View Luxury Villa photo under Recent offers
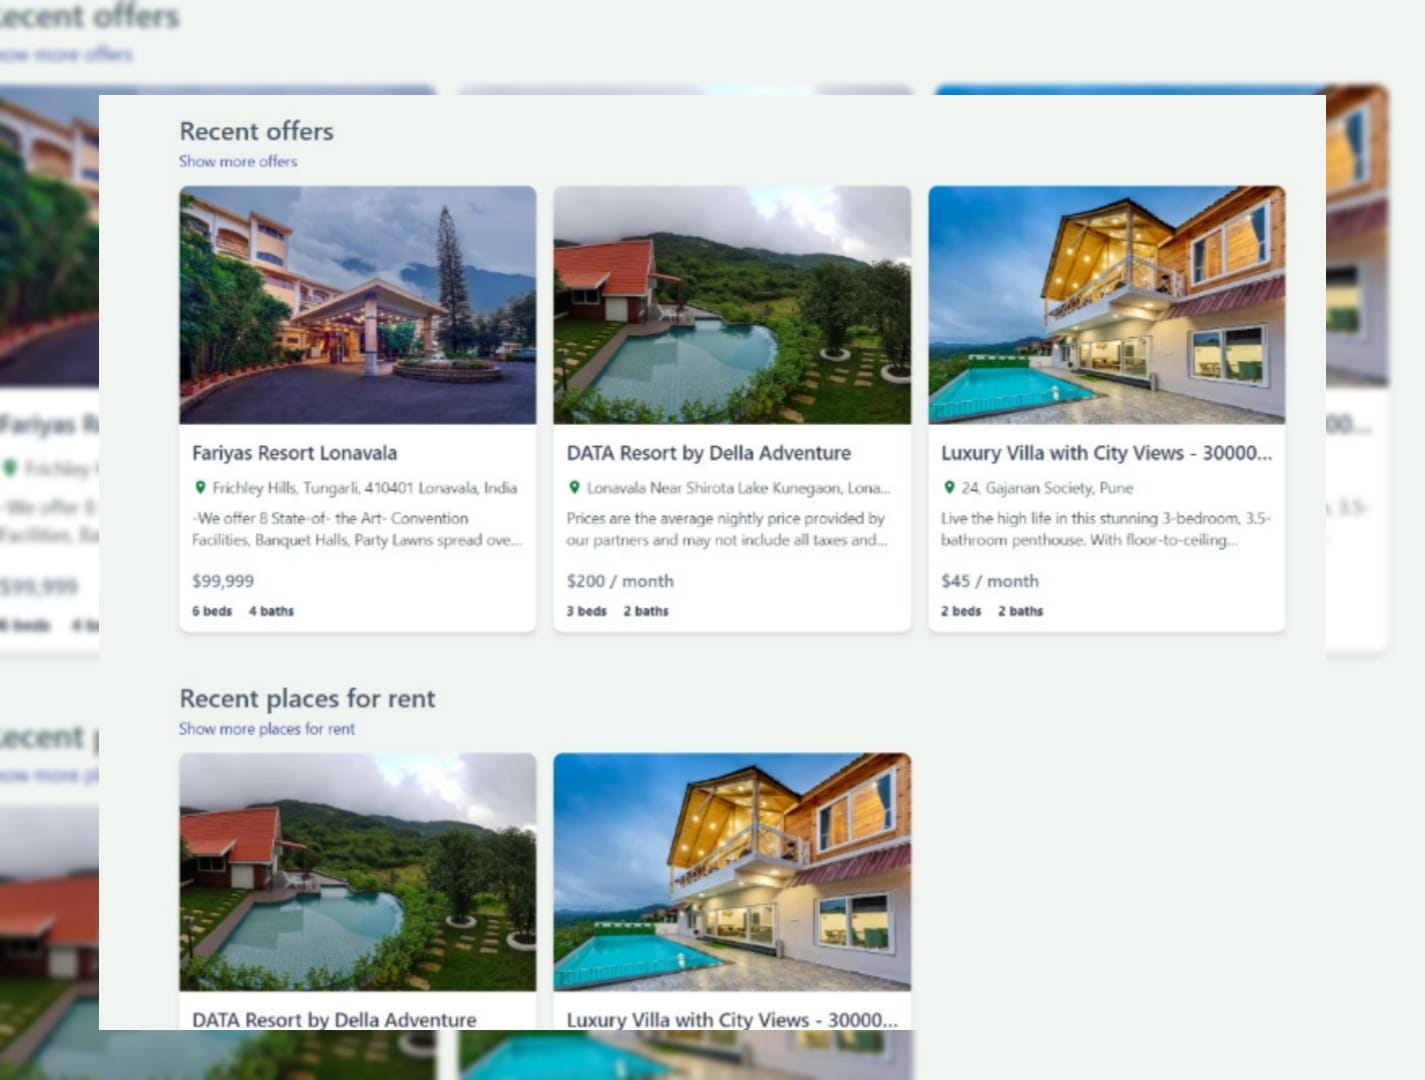The height and width of the screenshot is (1080, 1425). coord(1107,305)
